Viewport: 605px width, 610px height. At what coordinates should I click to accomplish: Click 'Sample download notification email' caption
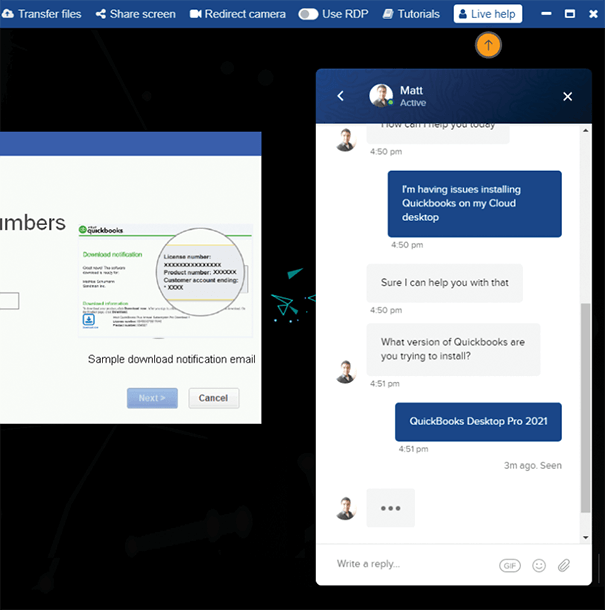(172, 359)
